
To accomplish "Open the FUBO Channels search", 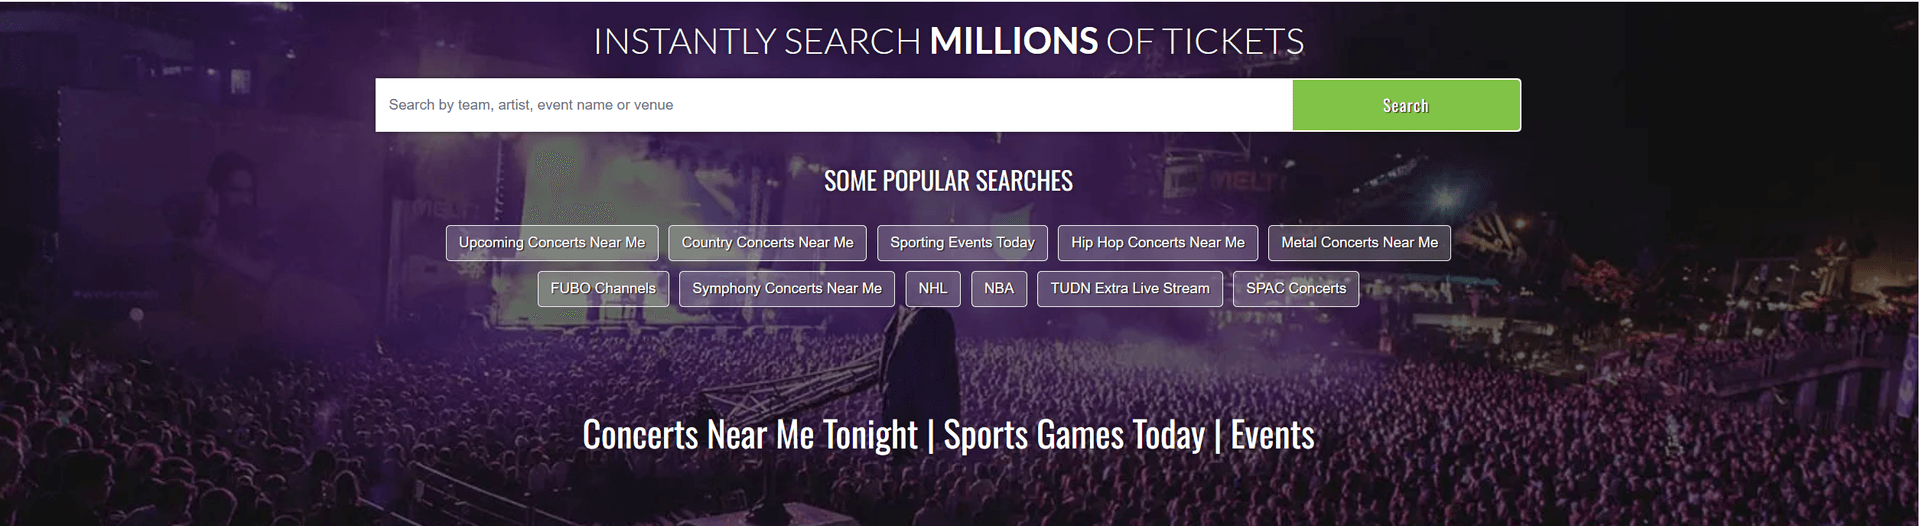I will point(603,289).
